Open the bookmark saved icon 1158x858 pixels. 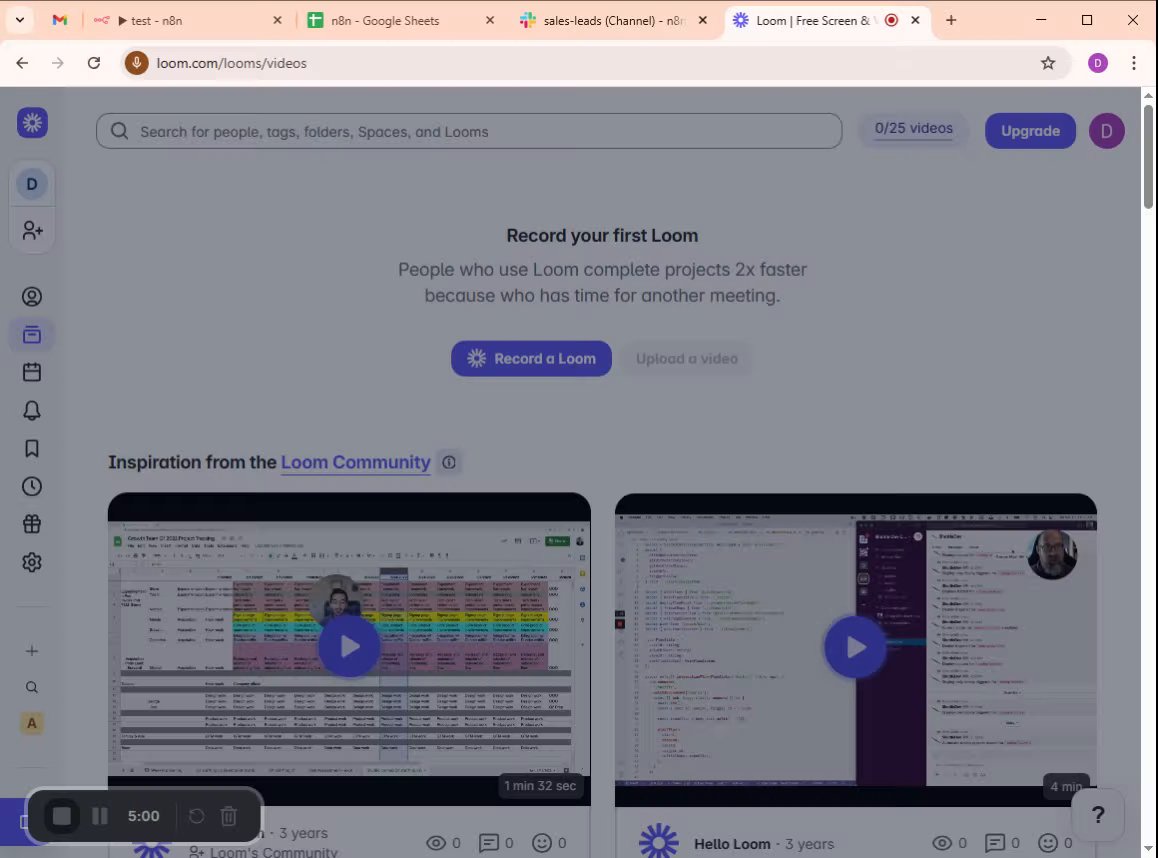pyautogui.click(x=32, y=448)
